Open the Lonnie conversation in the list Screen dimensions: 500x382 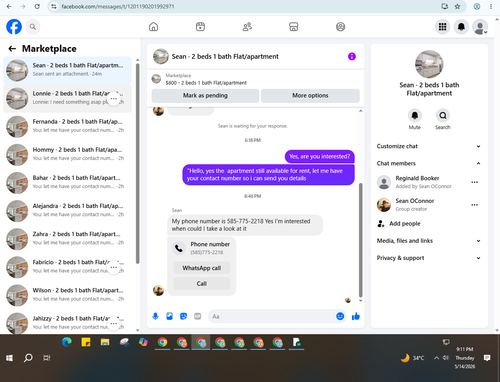pos(67,98)
